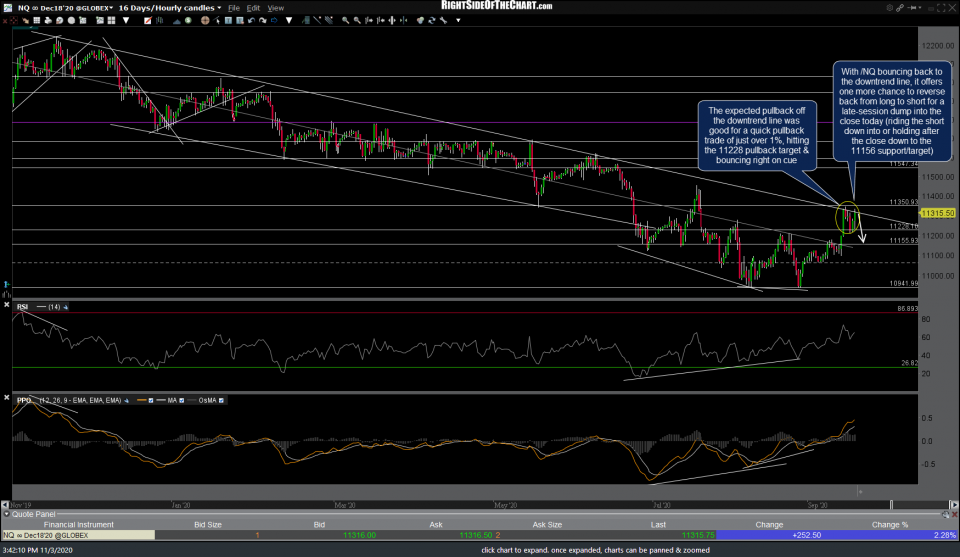The image size is (960, 557).
Task: Toggle the orange PPO line checkbox
Action: (x=151, y=400)
